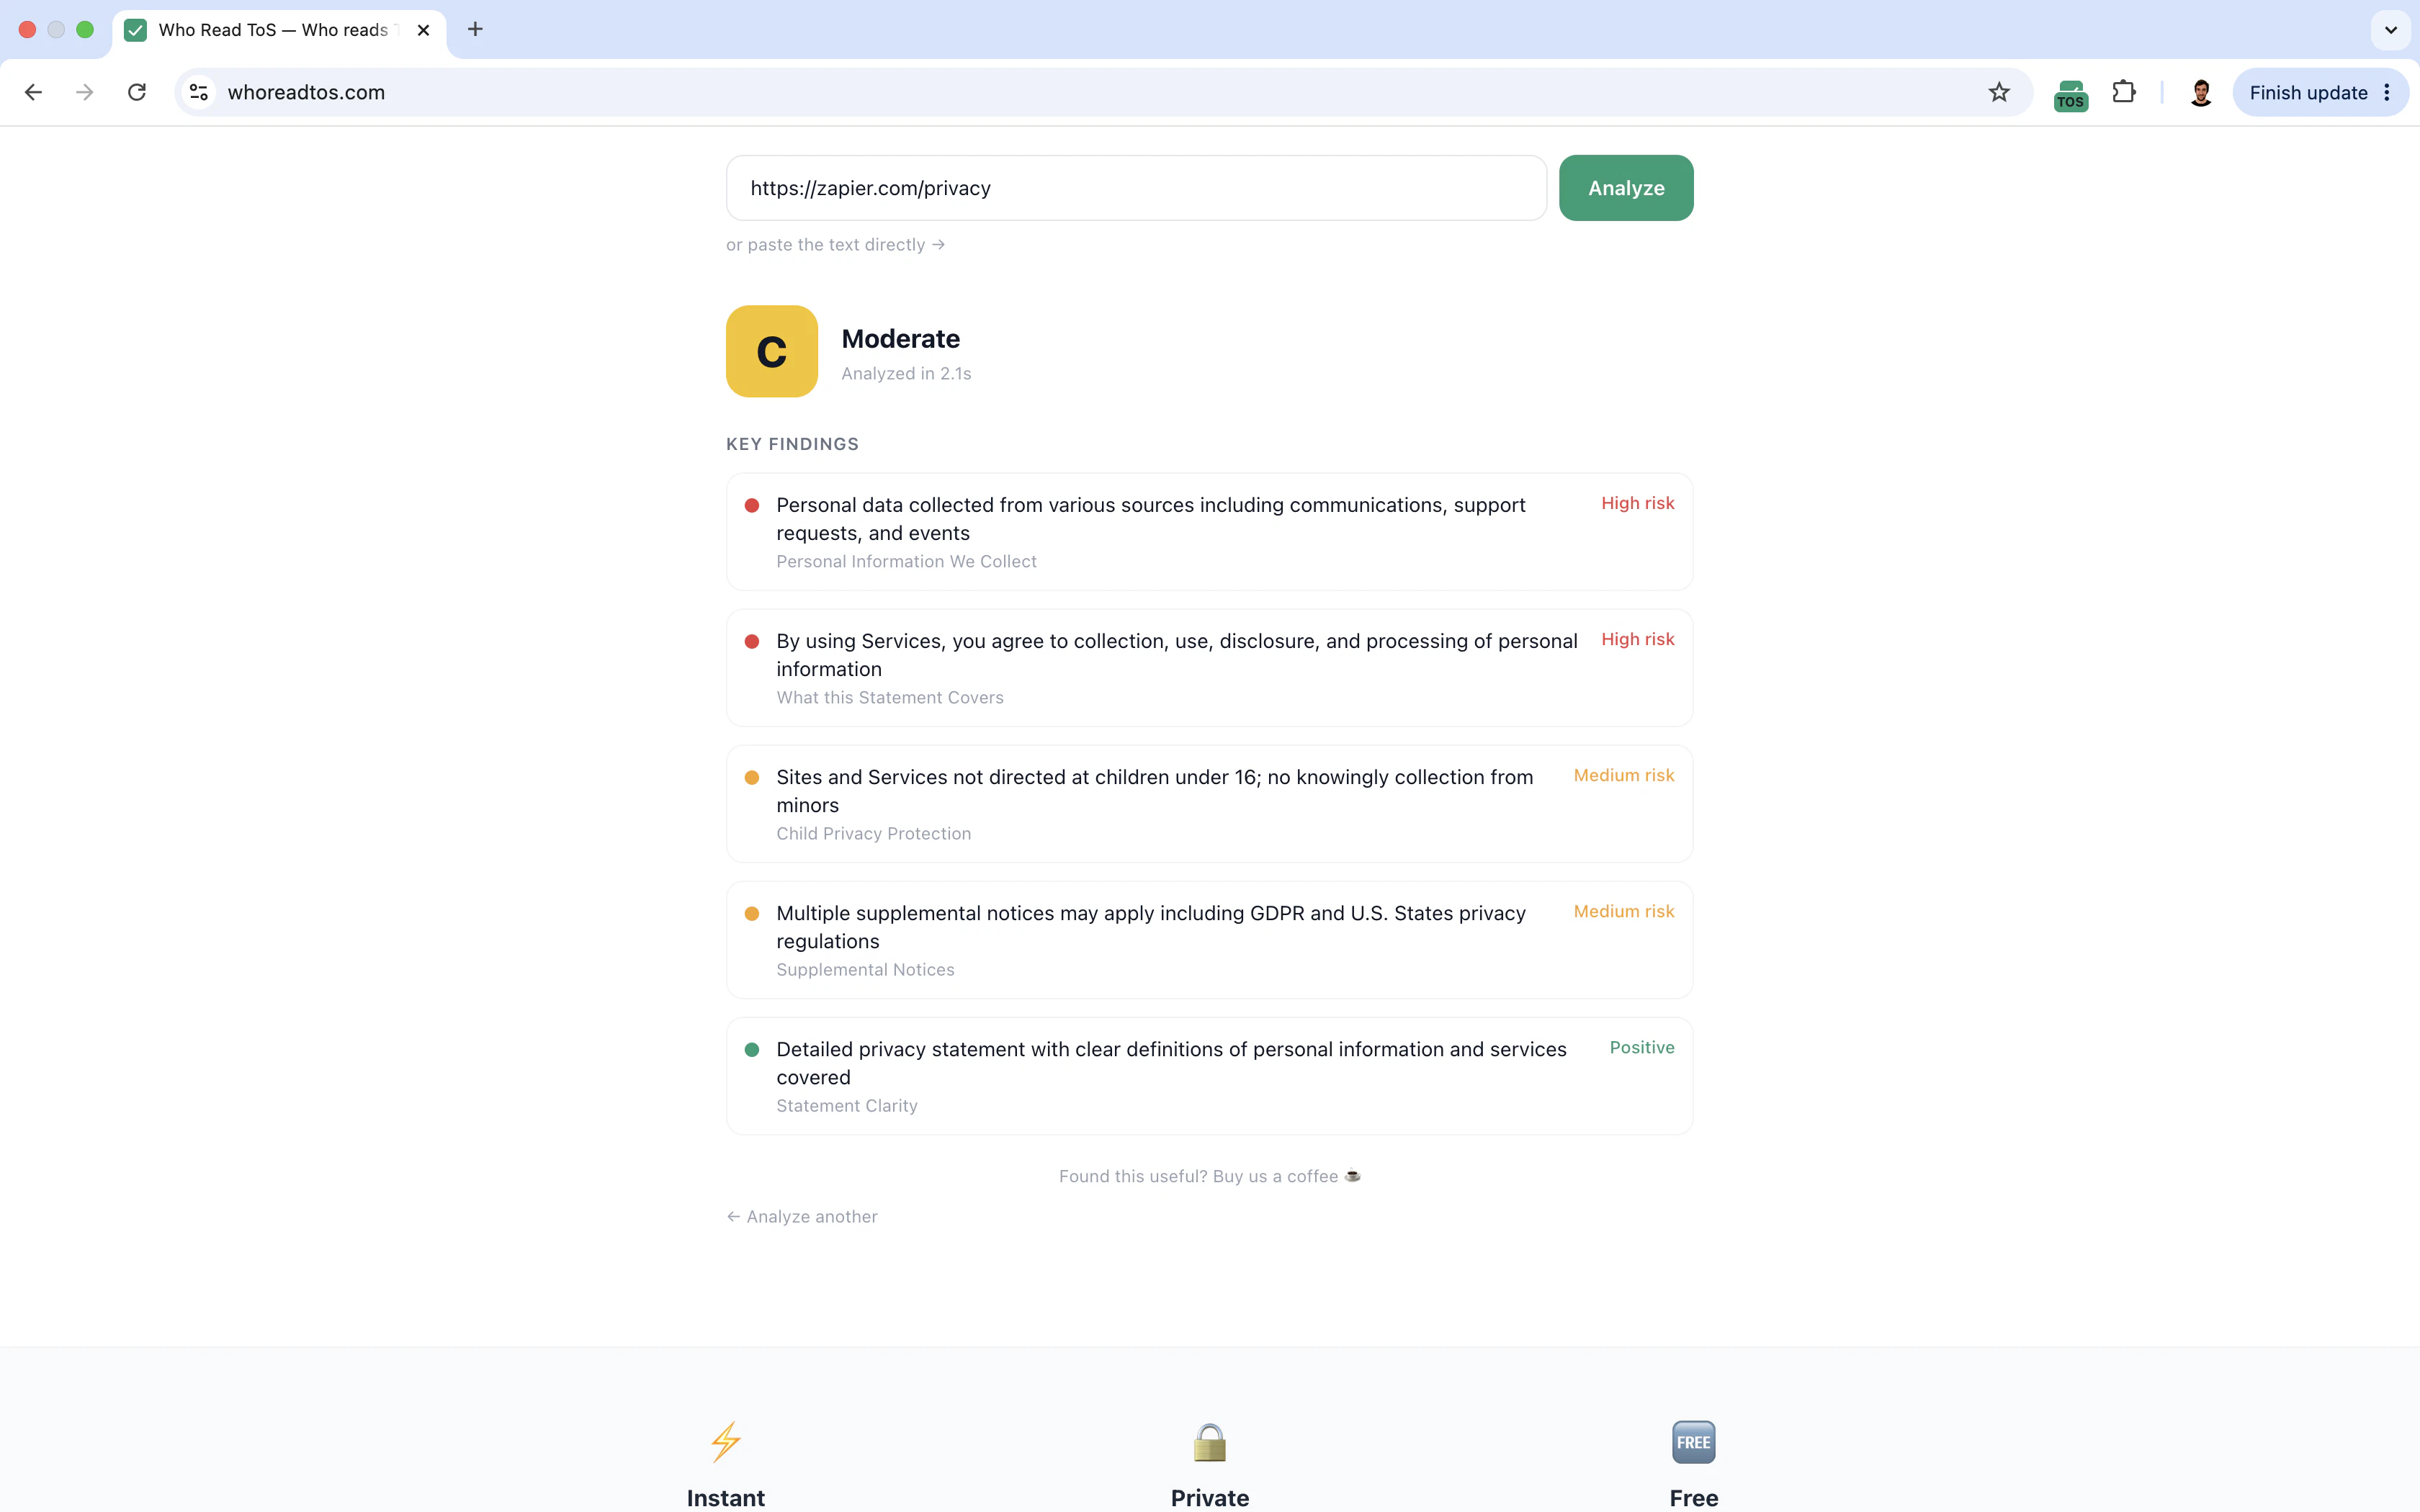
Task: Open the Chrome profile avatar
Action: (x=2200, y=92)
